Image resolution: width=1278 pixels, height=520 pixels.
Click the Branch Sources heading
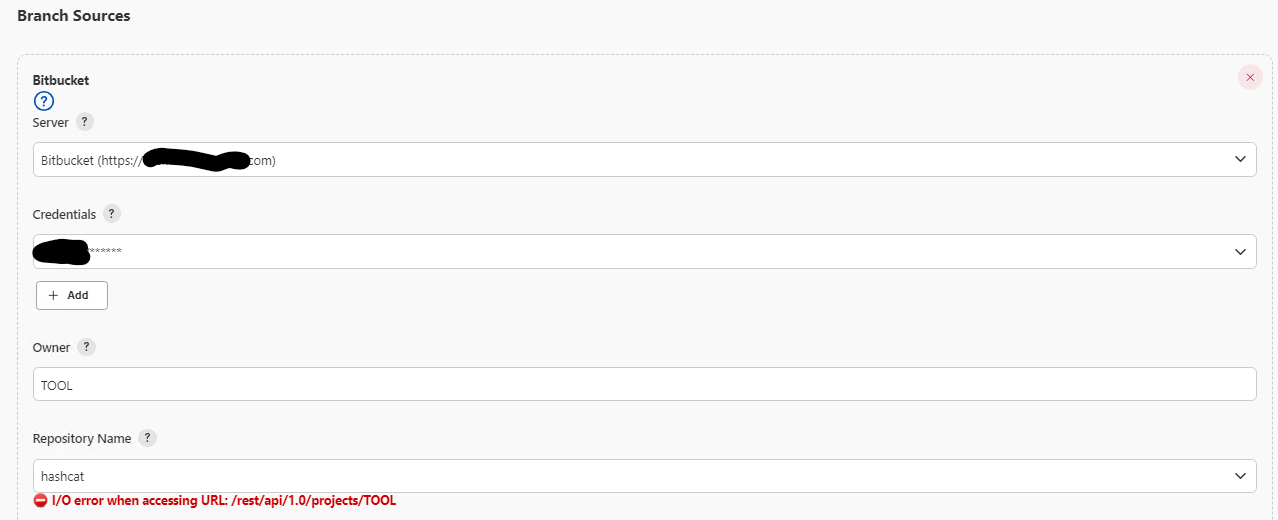(x=74, y=16)
